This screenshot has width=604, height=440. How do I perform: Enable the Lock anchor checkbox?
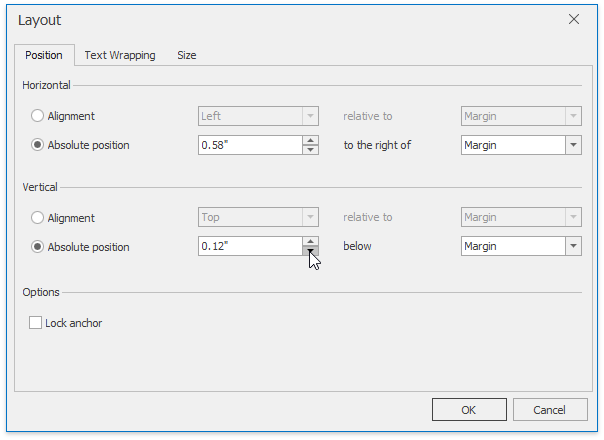(36, 323)
